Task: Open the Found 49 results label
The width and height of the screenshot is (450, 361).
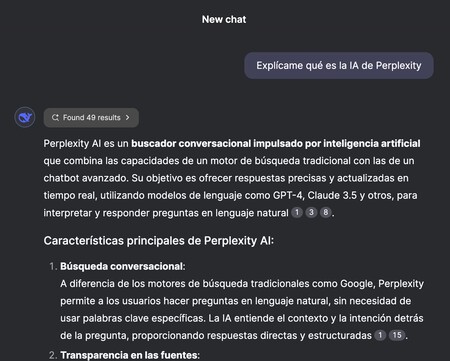Action: pos(92,117)
